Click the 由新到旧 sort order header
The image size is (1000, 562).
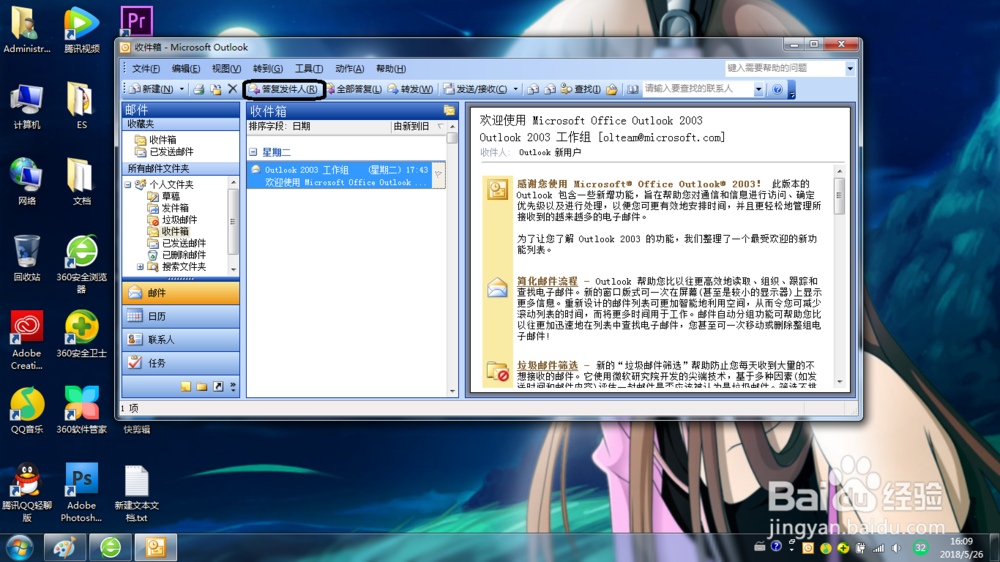click(x=418, y=127)
